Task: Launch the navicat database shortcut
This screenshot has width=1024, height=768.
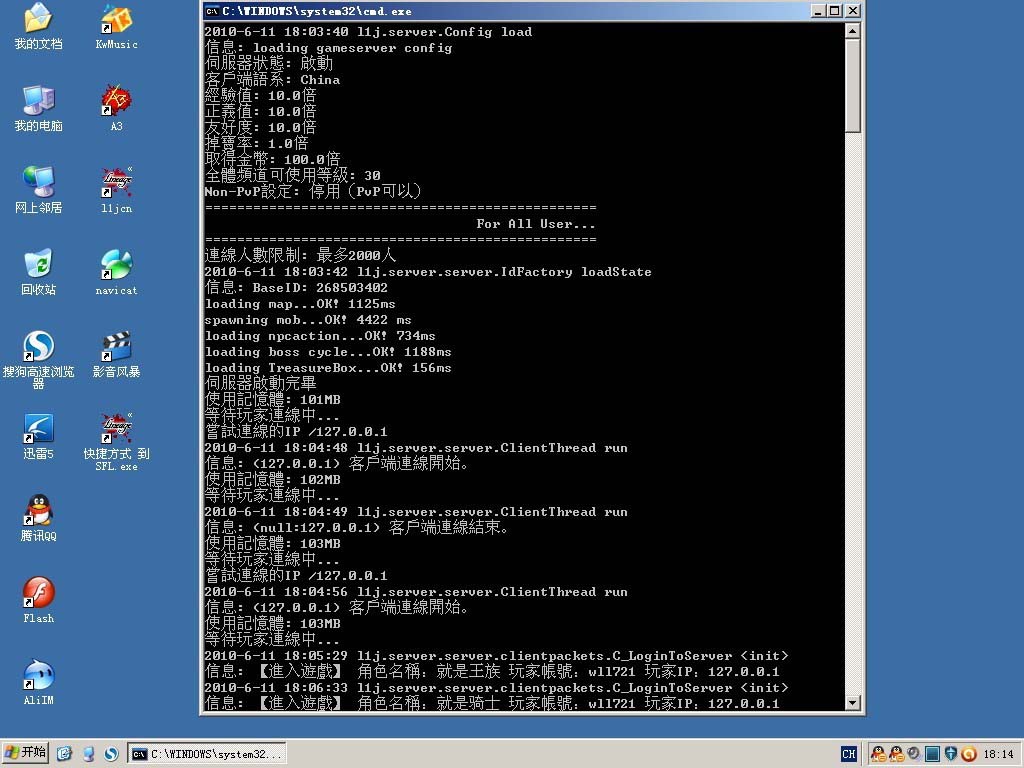Action: point(116,264)
